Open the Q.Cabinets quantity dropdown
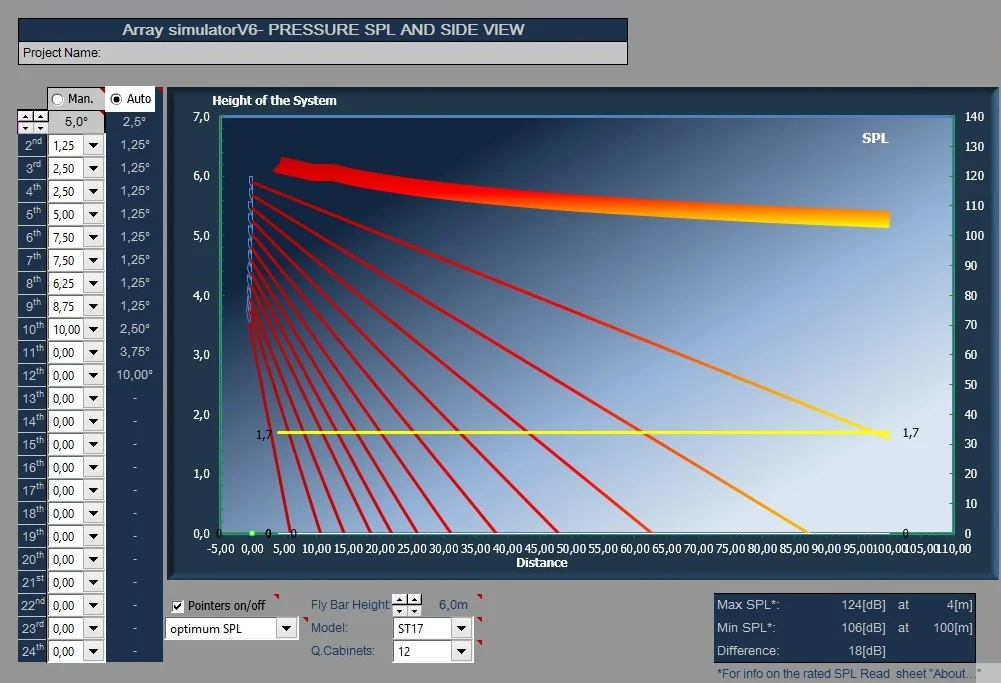The width and height of the screenshot is (1001, 683). click(x=461, y=651)
